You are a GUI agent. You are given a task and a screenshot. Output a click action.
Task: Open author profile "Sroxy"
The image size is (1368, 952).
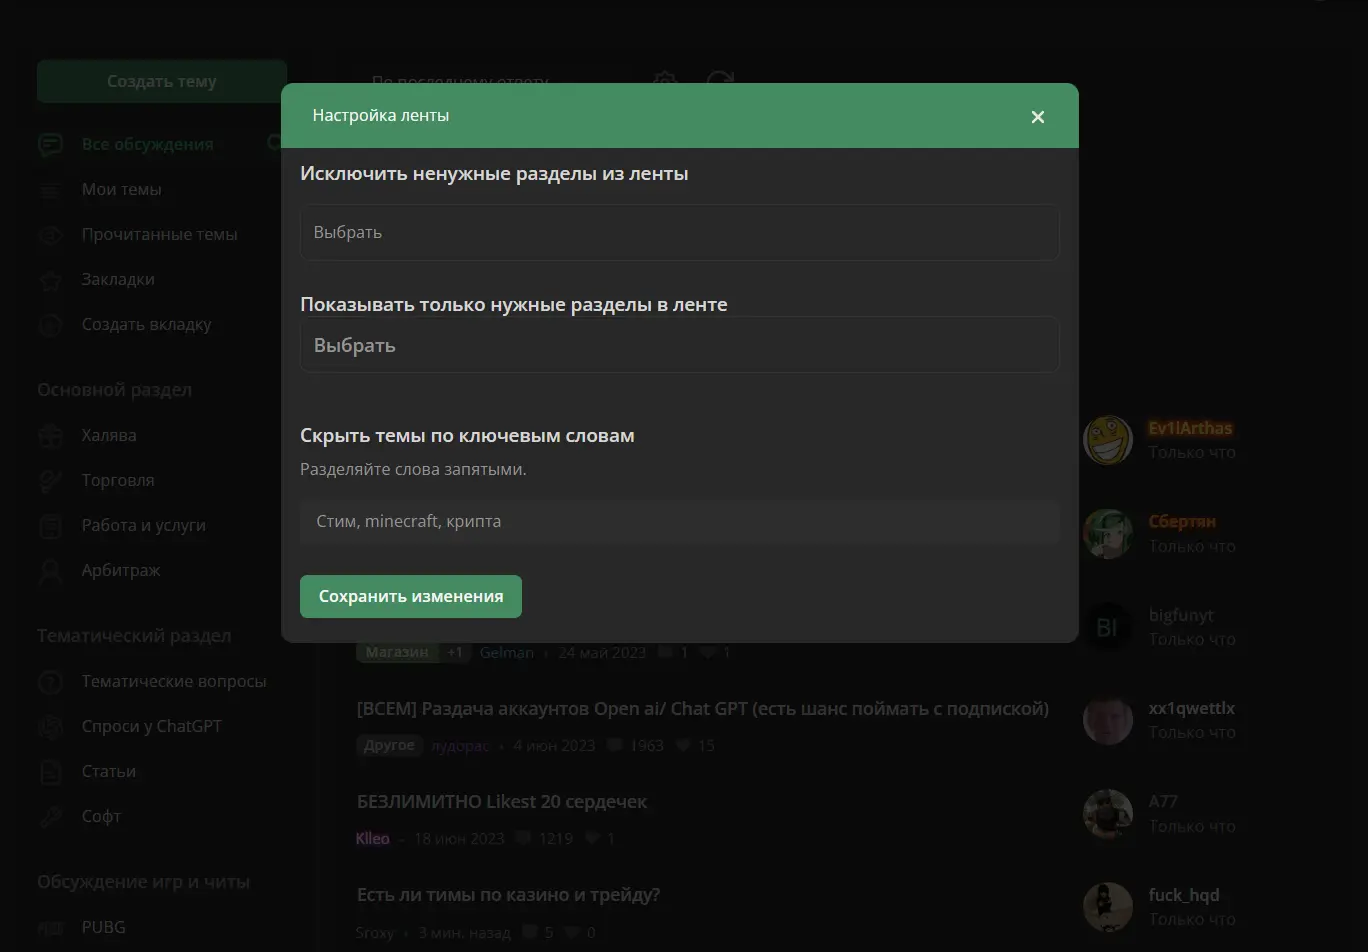[x=376, y=933]
